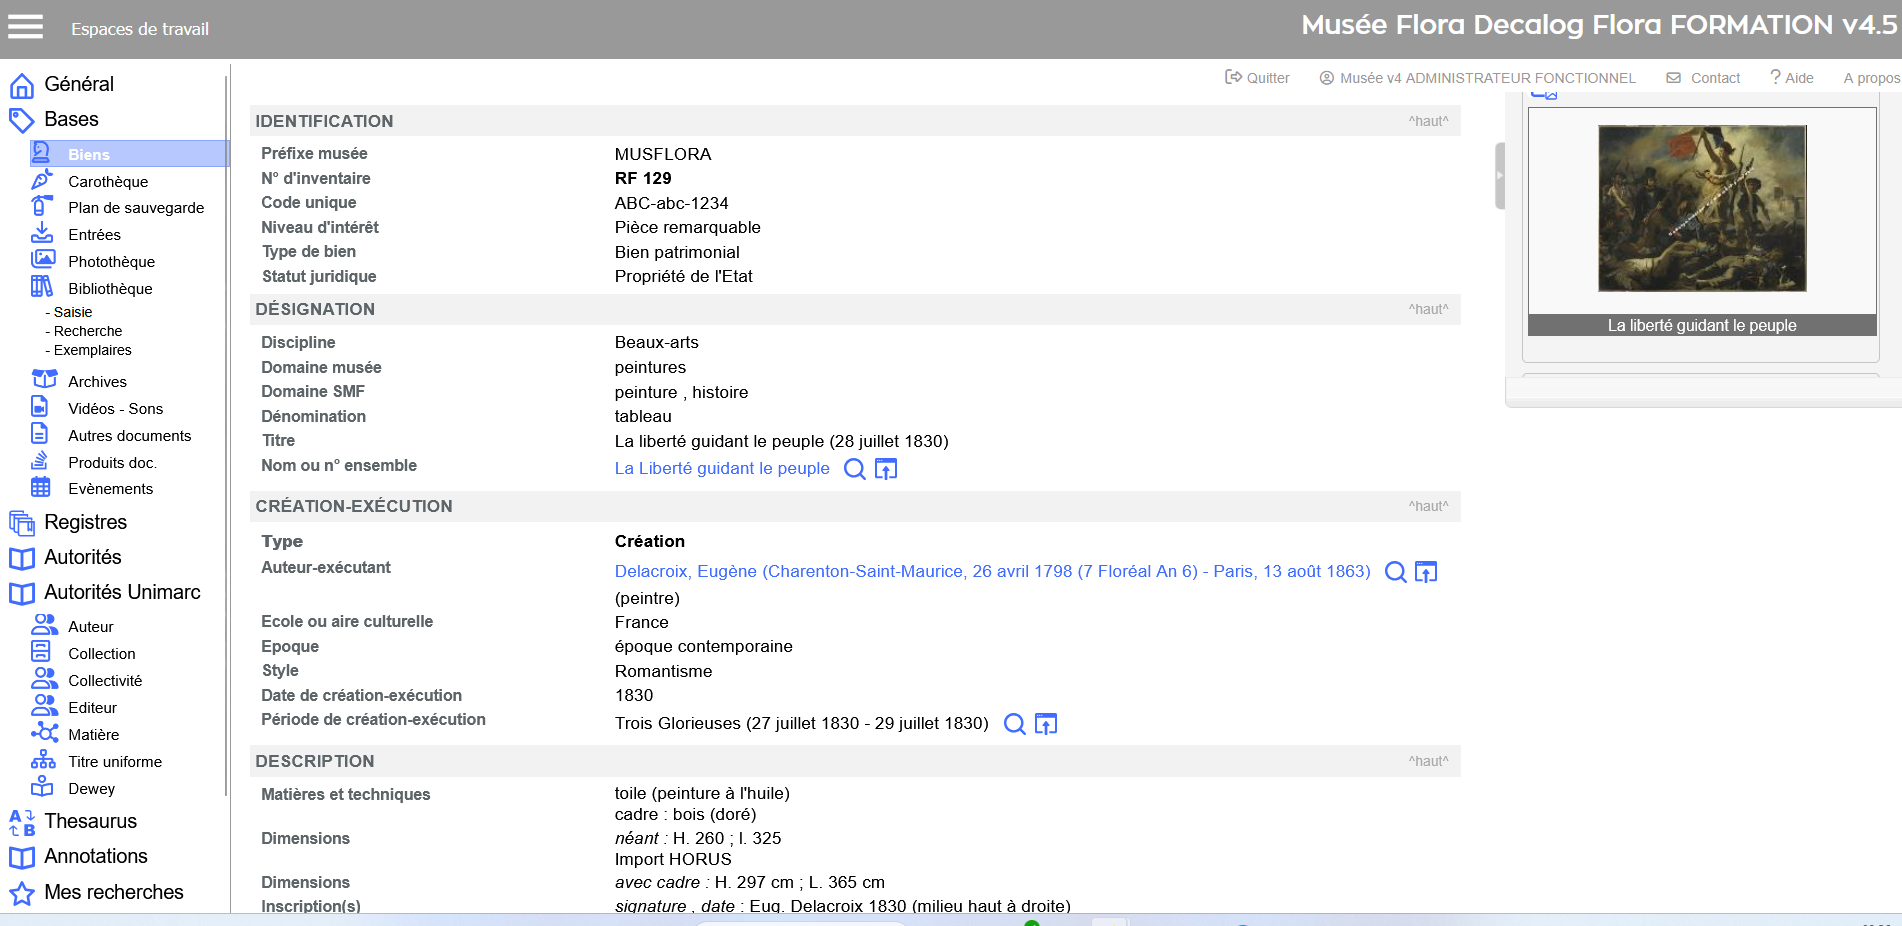Open-in-window icon beside Delacroix author link
This screenshot has height=926, width=1902.
click(1426, 572)
